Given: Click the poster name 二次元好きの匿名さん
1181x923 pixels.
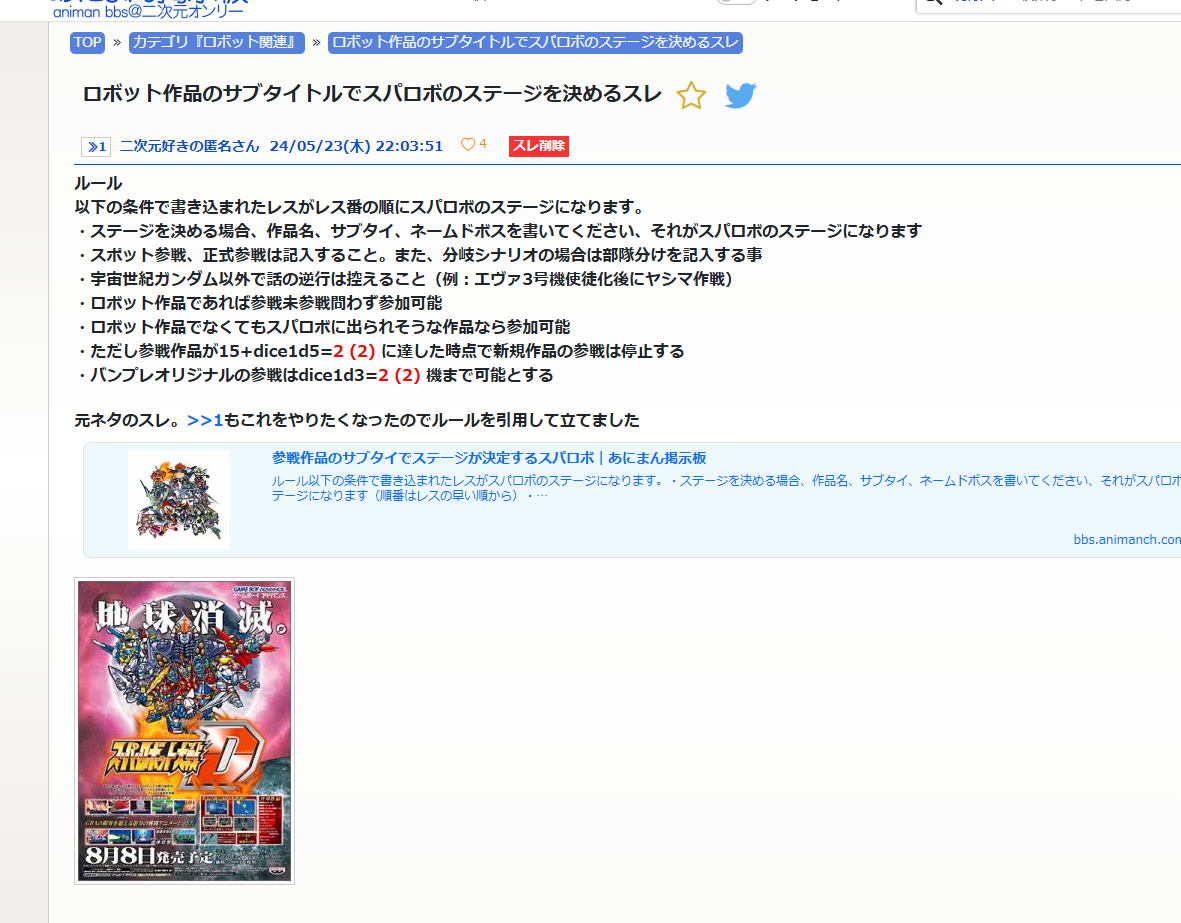Looking at the screenshot, I should pyautogui.click(x=189, y=146).
